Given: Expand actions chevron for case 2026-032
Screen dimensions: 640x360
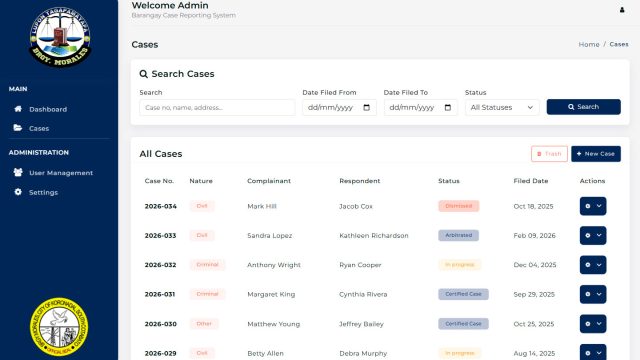Looking at the screenshot, I should click(599, 265).
